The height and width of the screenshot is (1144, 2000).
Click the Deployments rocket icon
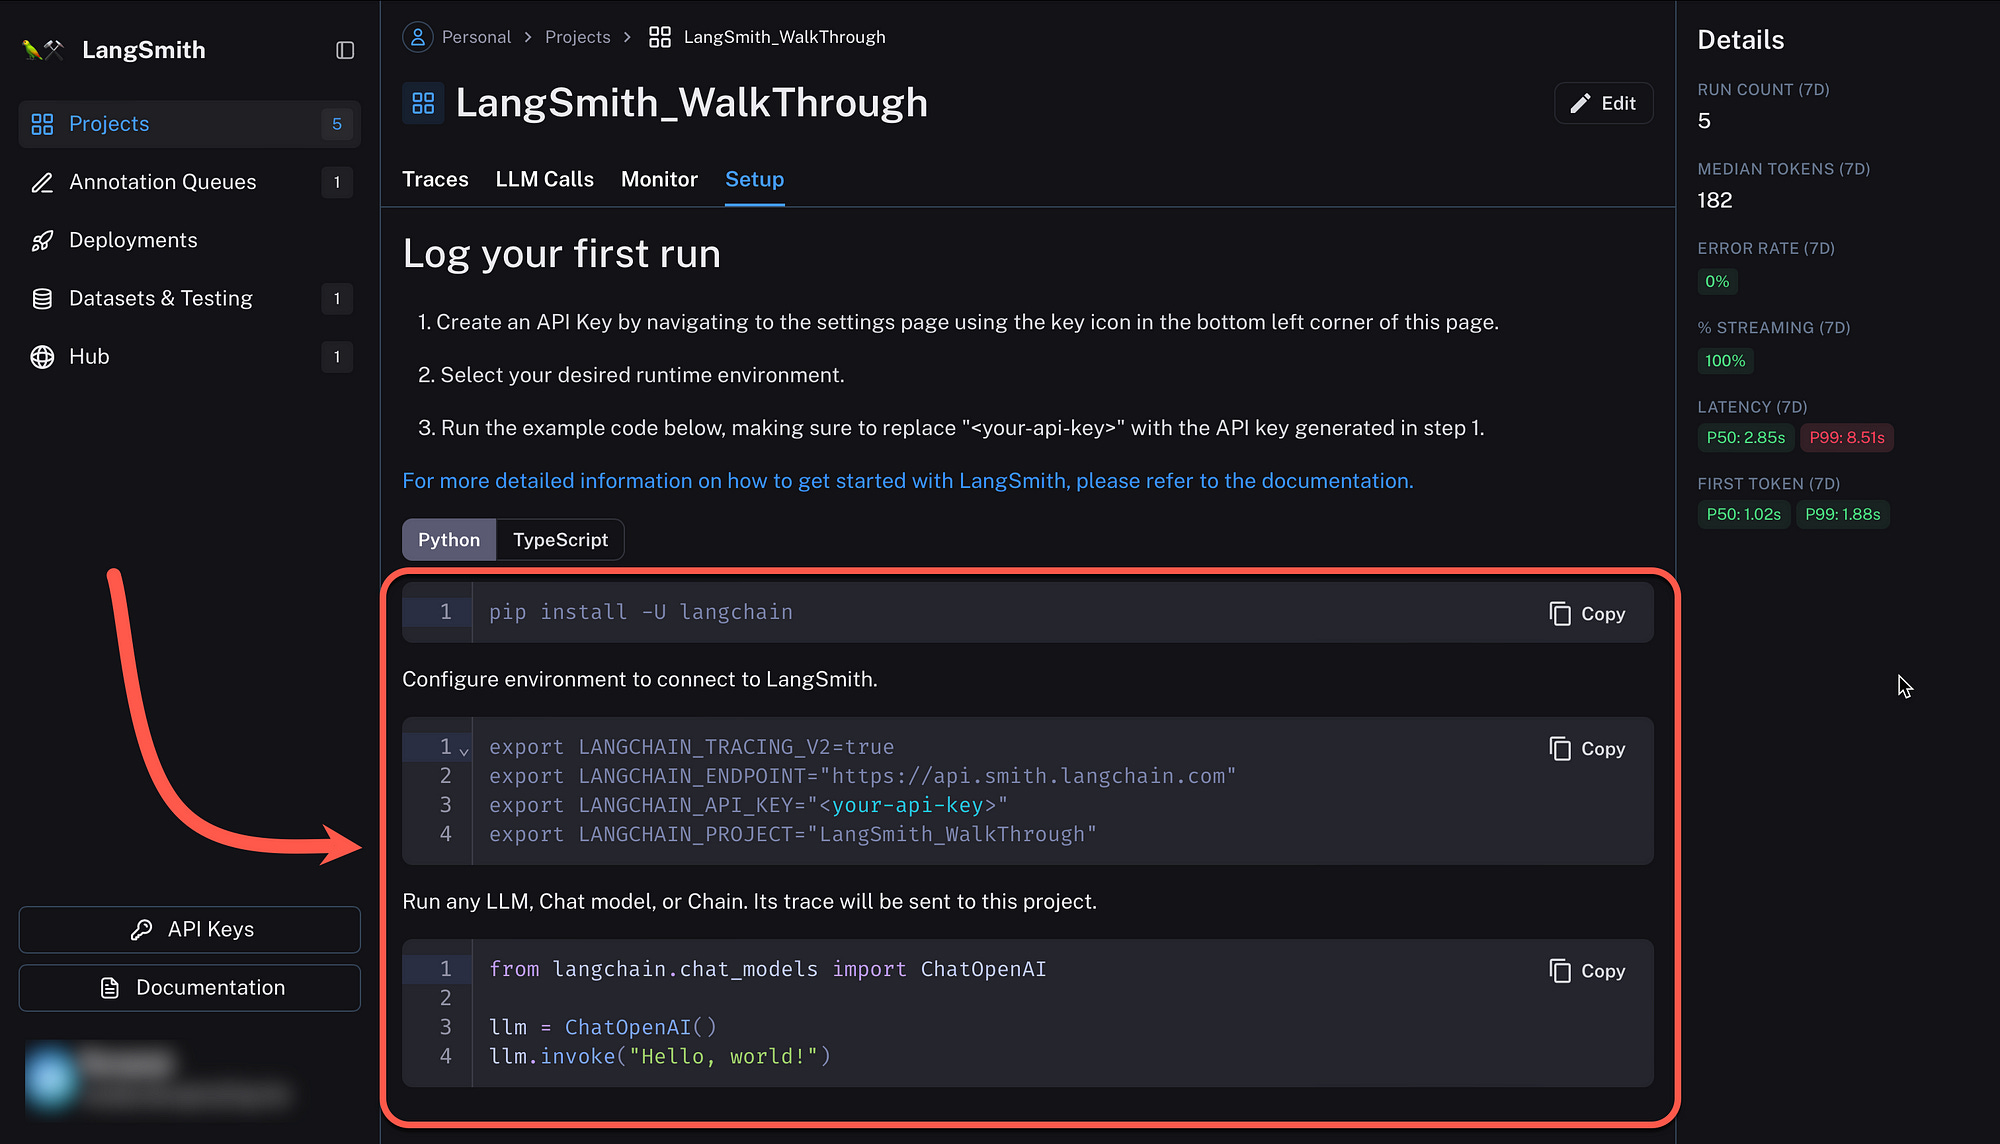tap(42, 240)
